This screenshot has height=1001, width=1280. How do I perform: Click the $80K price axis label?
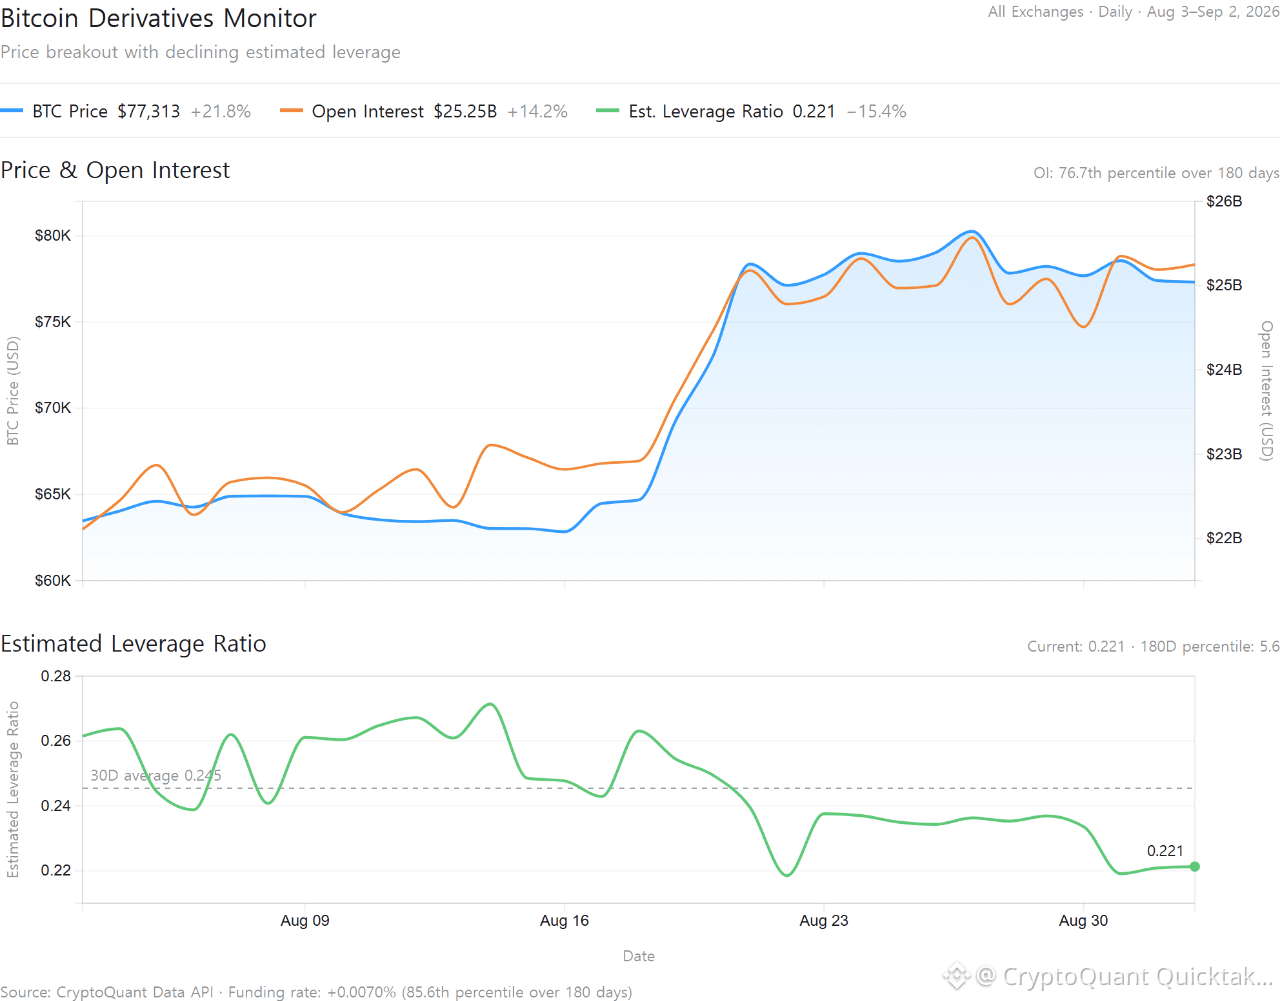[53, 236]
